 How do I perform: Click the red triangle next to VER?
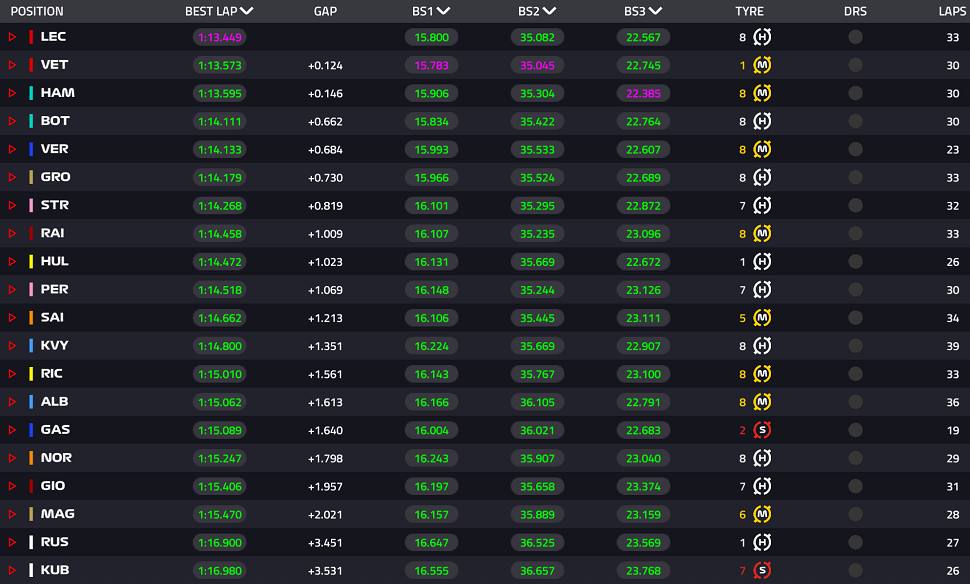12,149
